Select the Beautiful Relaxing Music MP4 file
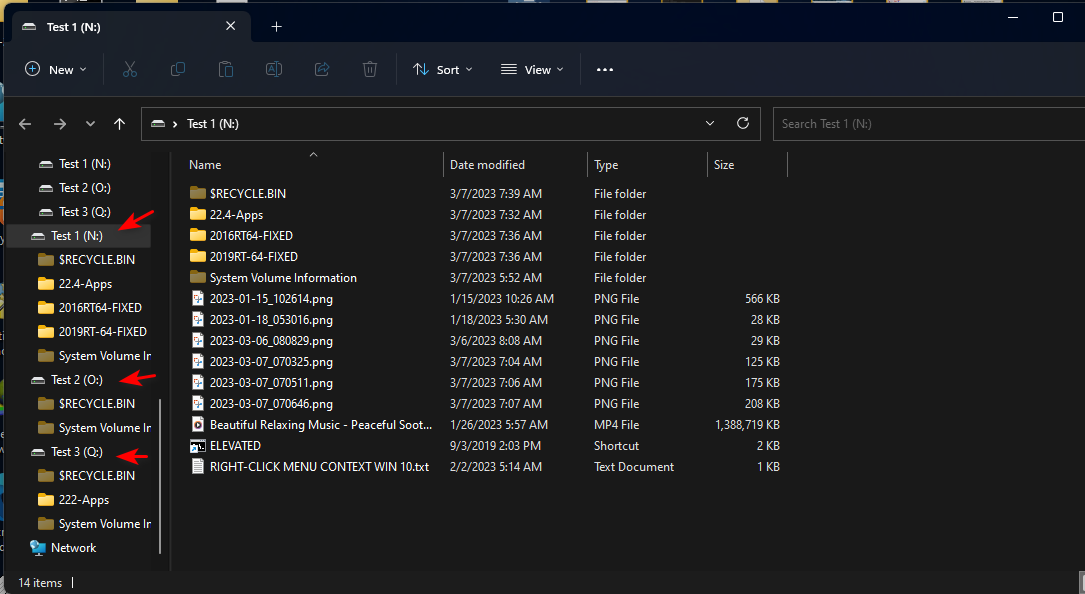Image resolution: width=1085 pixels, height=594 pixels. pyautogui.click(x=320, y=425)
